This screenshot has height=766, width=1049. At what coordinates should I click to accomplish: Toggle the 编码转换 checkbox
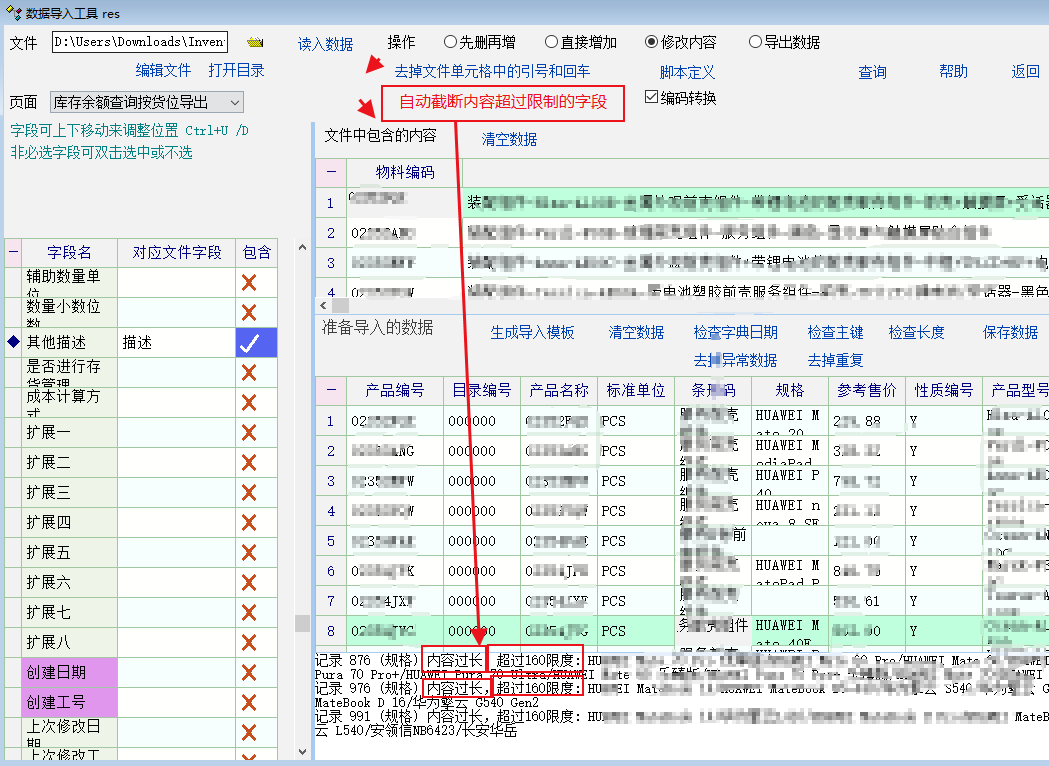[x=652, y=97]
